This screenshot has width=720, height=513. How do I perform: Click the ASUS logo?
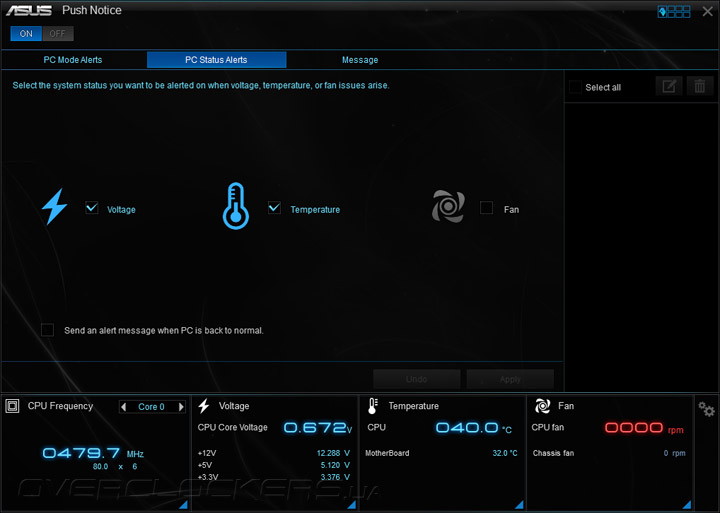[29, 10]
